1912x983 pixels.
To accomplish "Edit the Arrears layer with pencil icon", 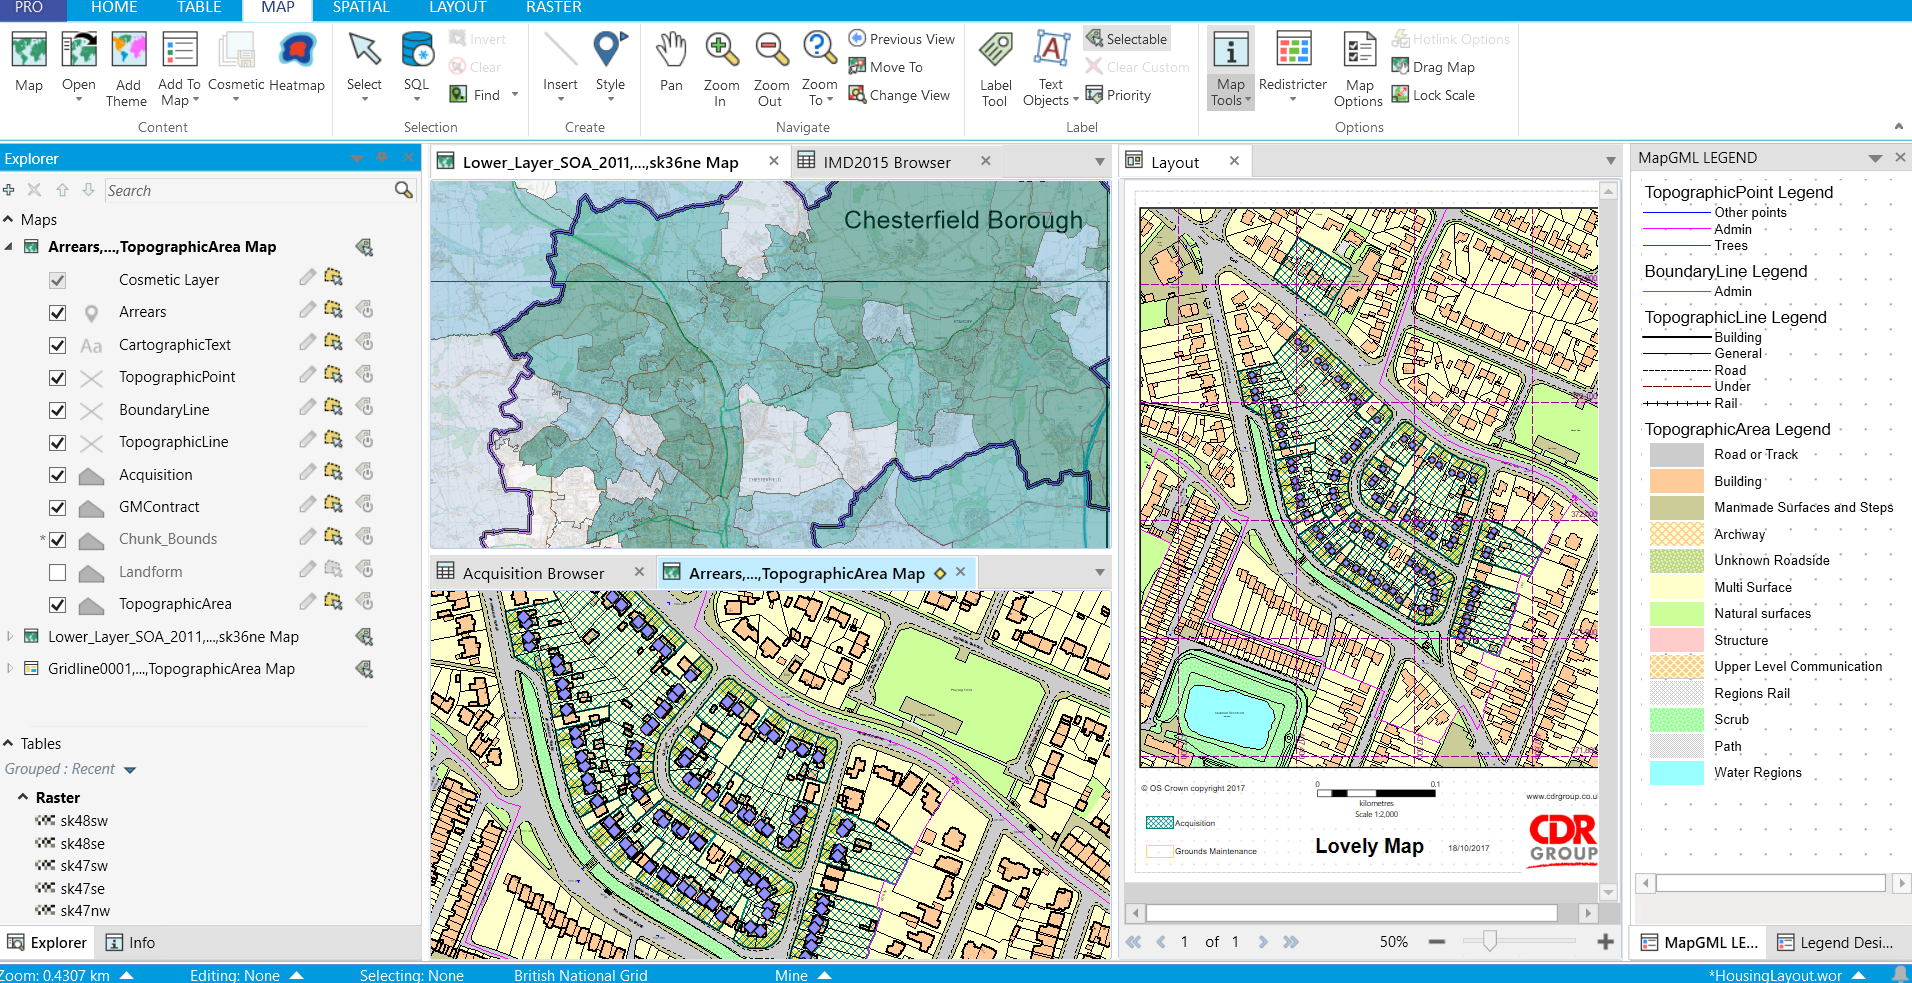I will point(307,309).
